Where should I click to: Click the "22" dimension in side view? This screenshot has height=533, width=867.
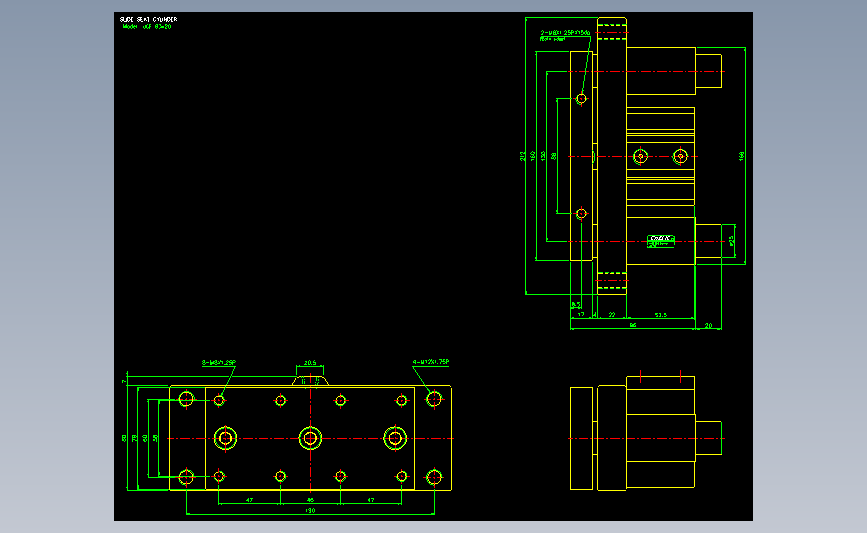click(x=612, y=315)
